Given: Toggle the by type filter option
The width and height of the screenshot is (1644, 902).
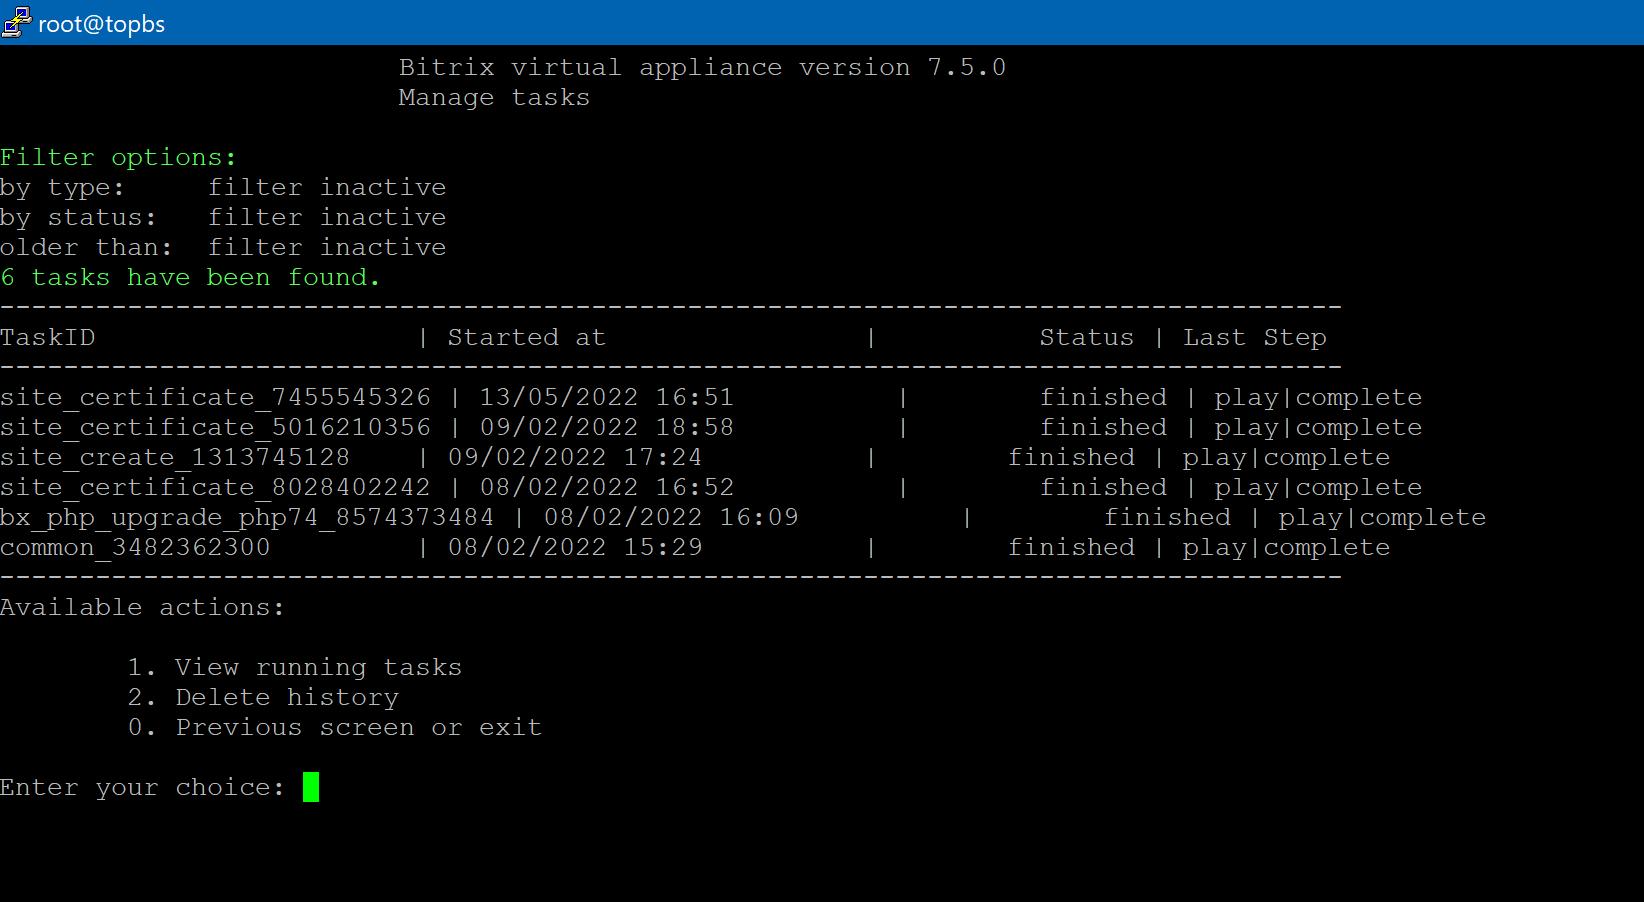Looking at the screenshot, I should coord(223,187).
